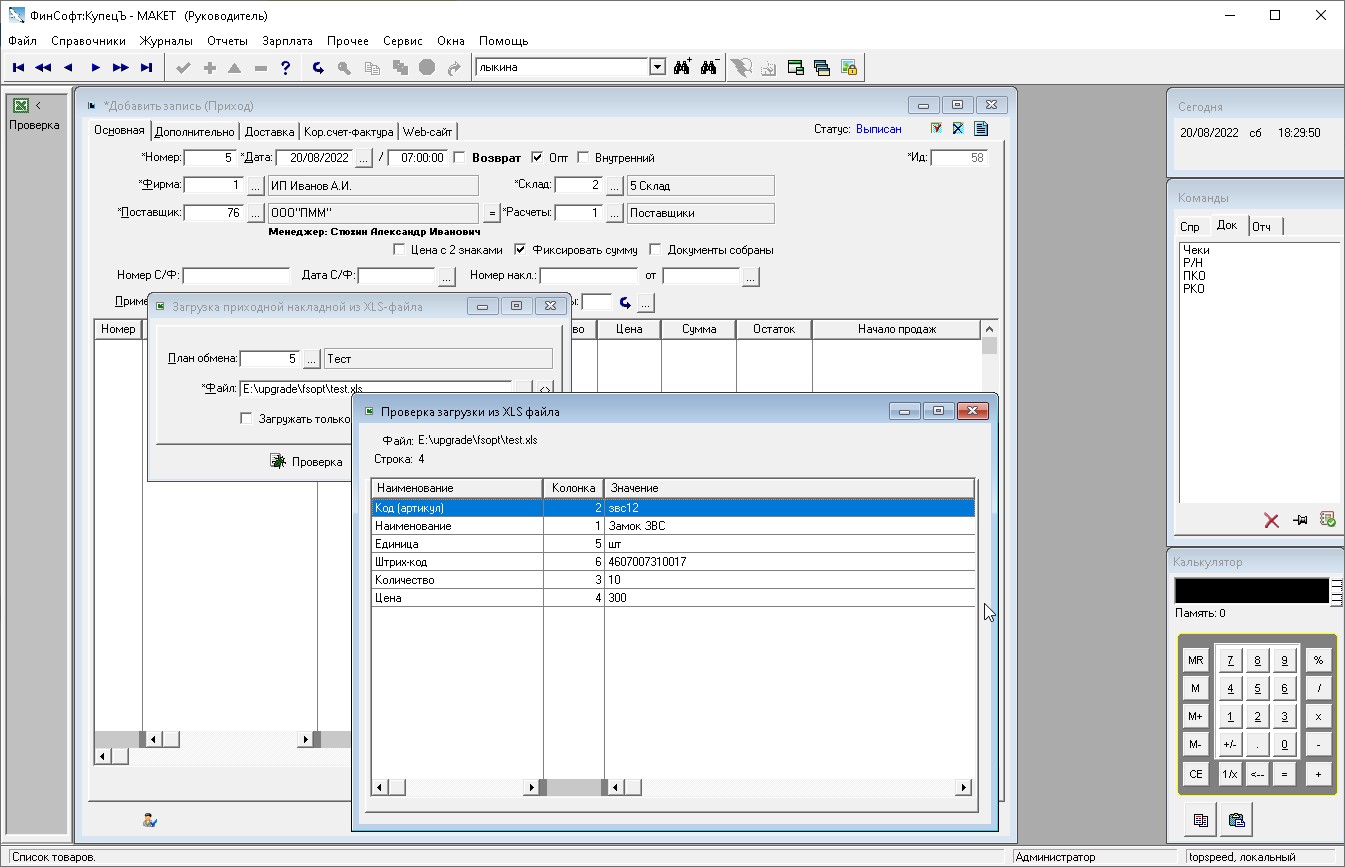Click horizontal scrollbar right arrow in Проверка загрузки table
Viewport: 1345px width, 867px height.
click(963, 788)
